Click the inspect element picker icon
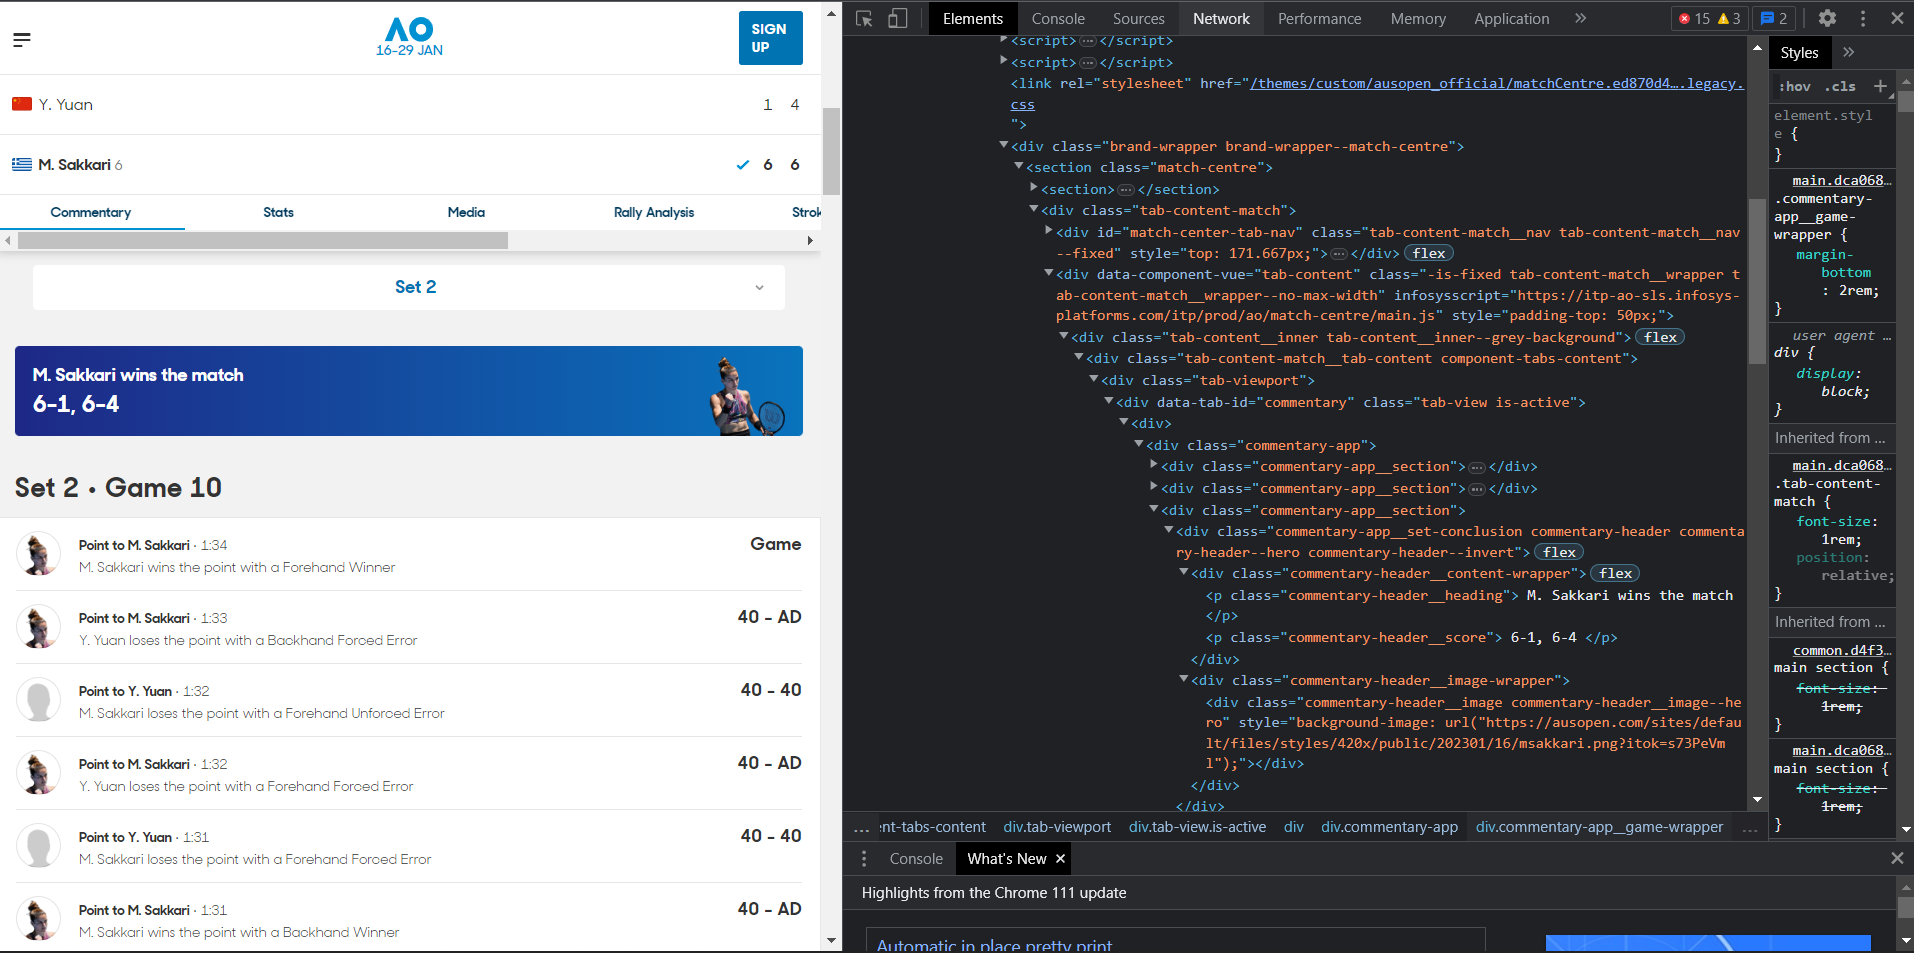Viewport: 1914px width, 953px height. [x=865, y=18]
